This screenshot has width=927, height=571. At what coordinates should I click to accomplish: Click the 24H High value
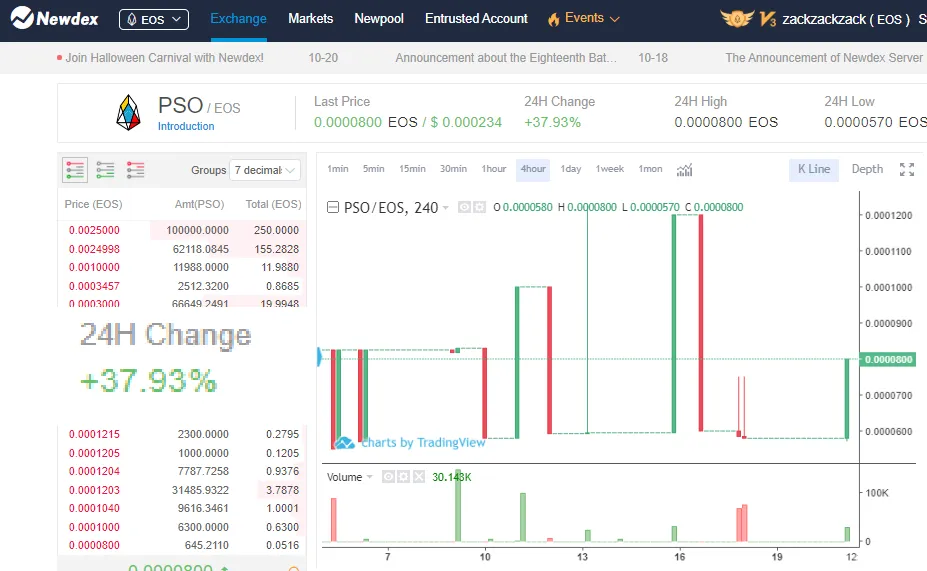pos(726,122)
